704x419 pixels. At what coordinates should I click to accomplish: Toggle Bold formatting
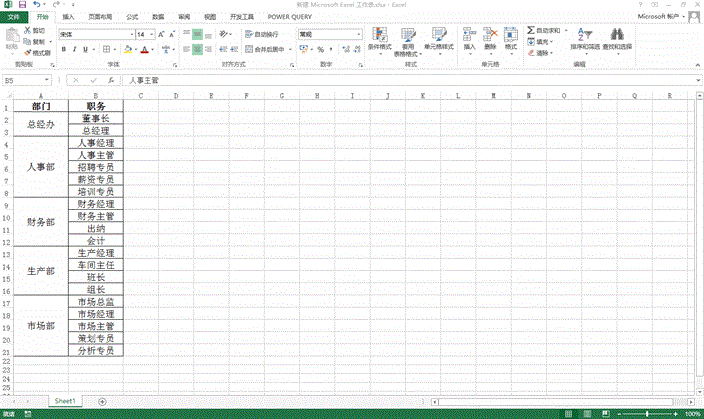(x=63, y=49)
